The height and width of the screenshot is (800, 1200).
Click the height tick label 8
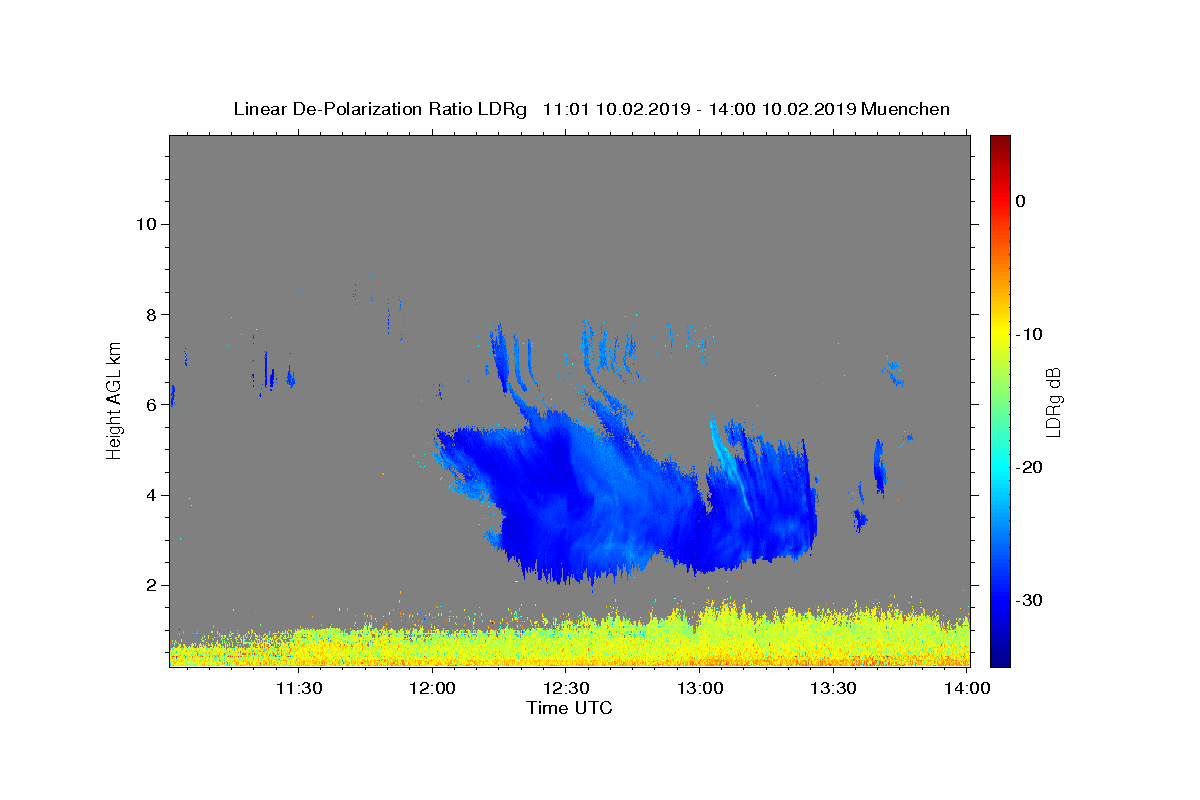point(151,314)
